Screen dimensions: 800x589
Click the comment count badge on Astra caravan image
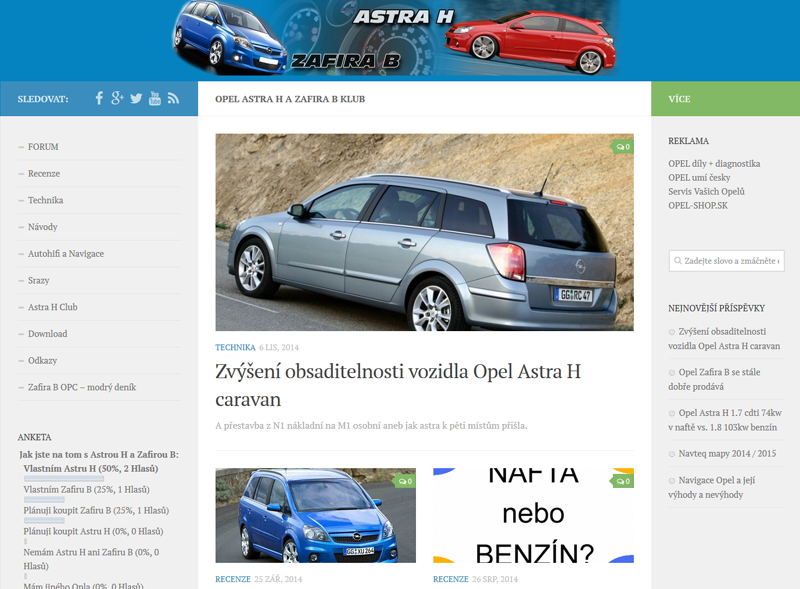coord(622,146)
